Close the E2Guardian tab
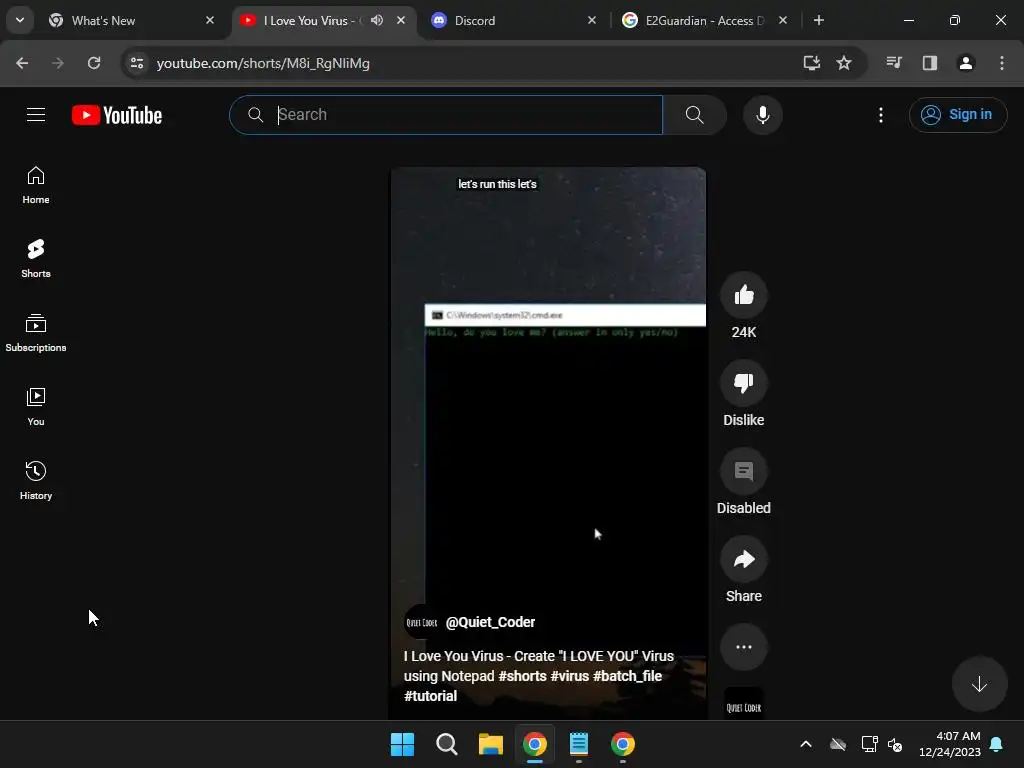 tap(782, 20)
